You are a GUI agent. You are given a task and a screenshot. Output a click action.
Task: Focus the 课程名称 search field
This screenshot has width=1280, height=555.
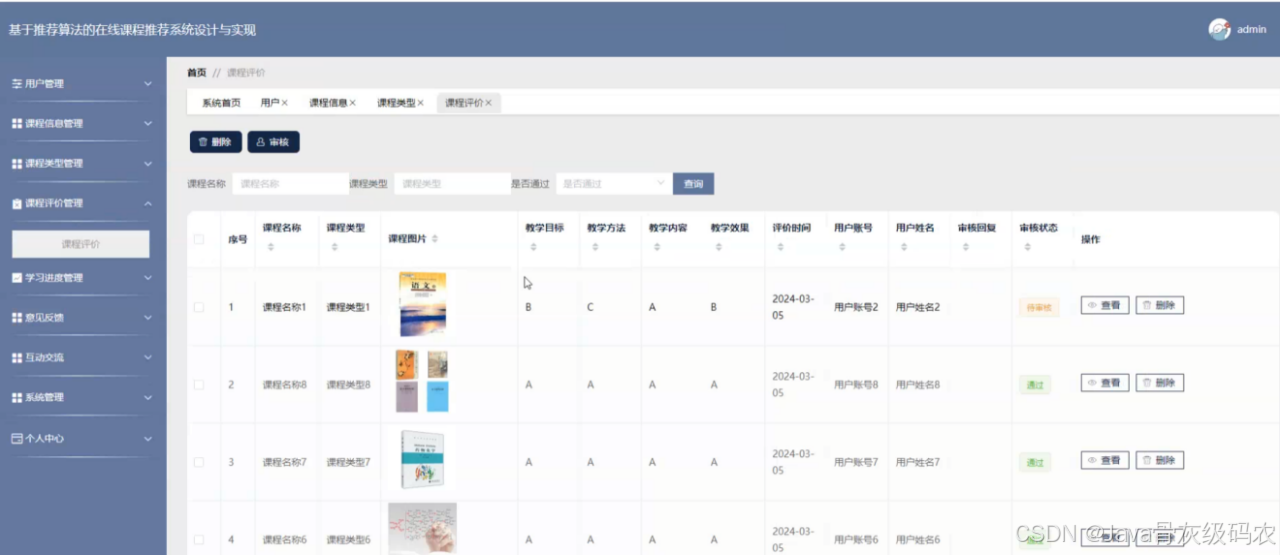290,184
